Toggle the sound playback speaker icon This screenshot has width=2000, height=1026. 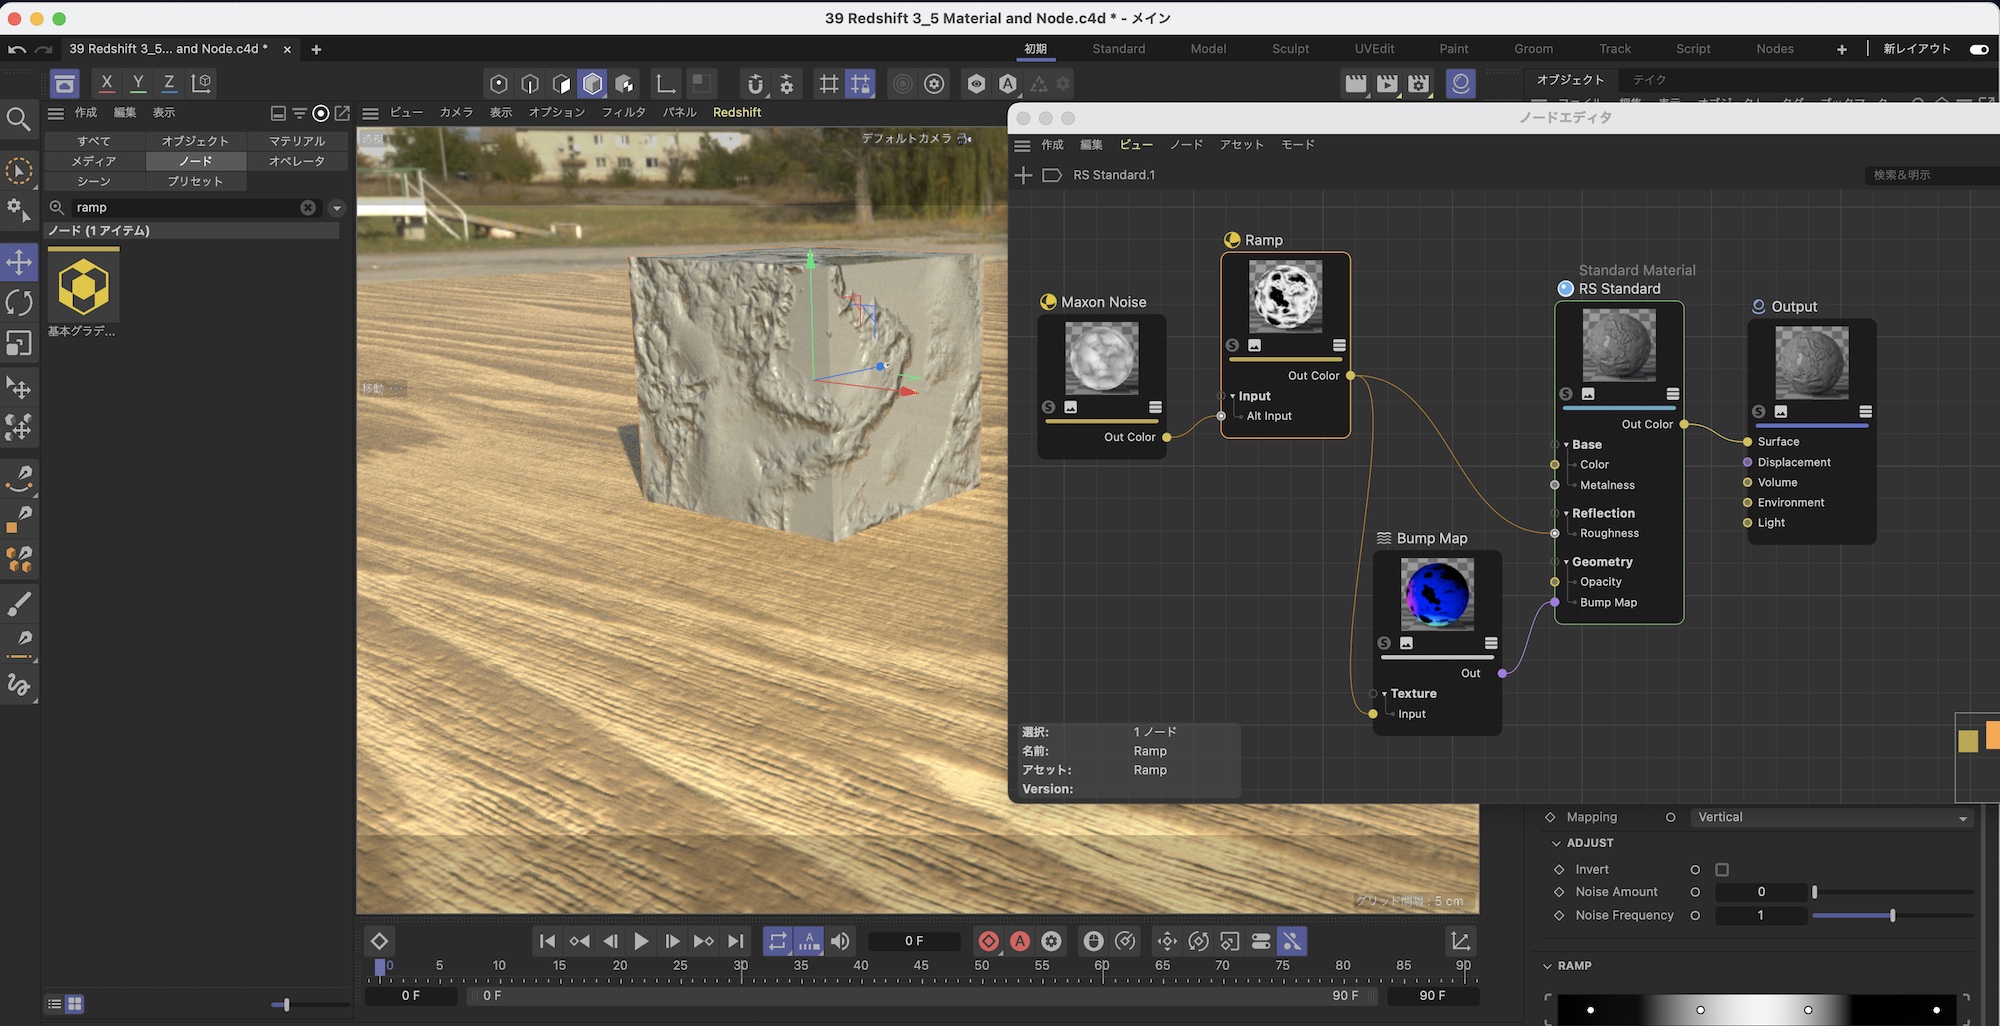point(840,941)
